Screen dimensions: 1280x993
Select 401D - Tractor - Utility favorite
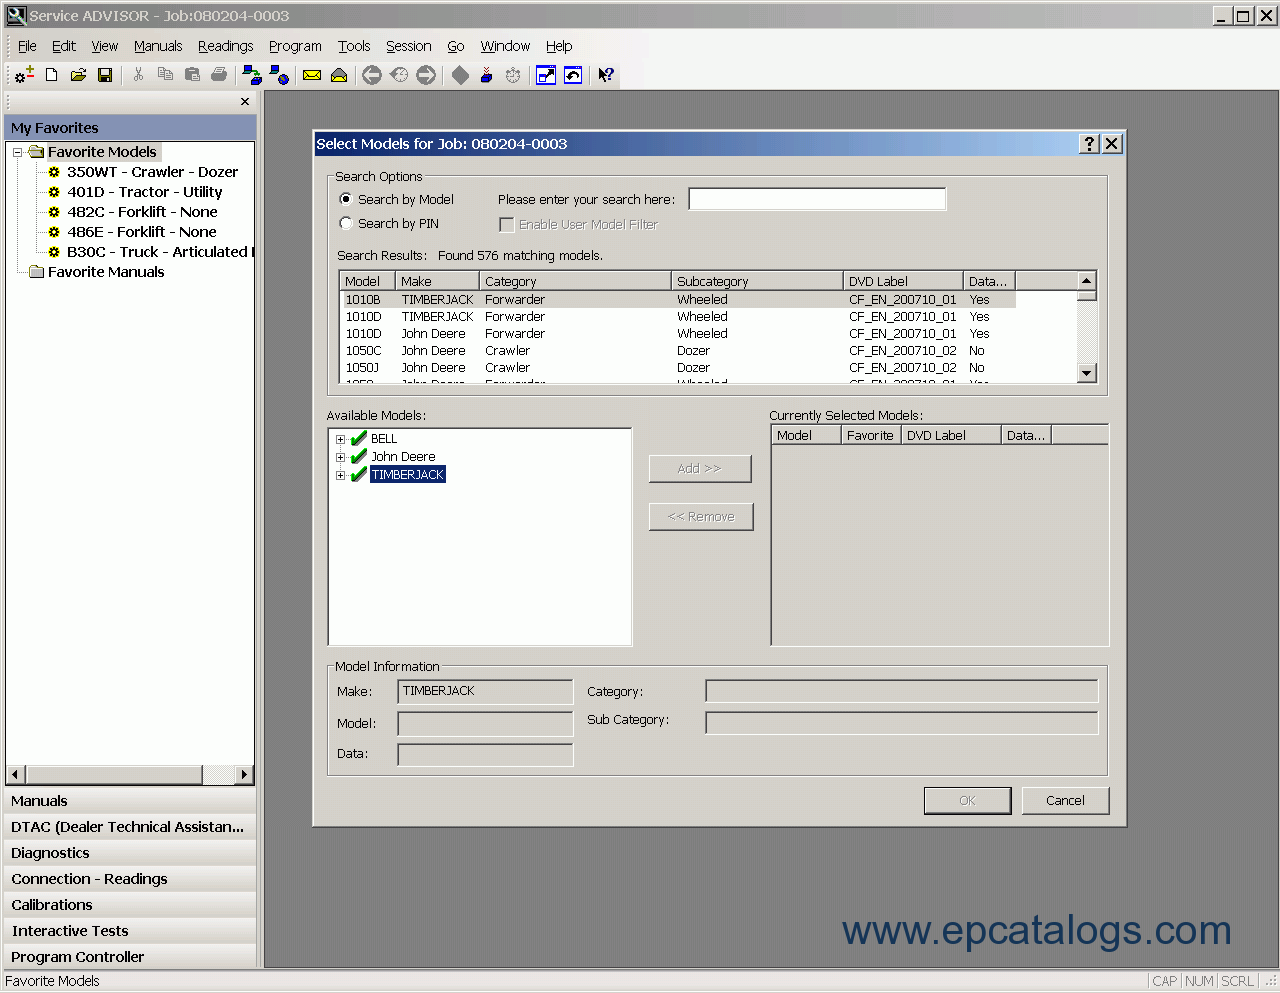click(144, 192)
